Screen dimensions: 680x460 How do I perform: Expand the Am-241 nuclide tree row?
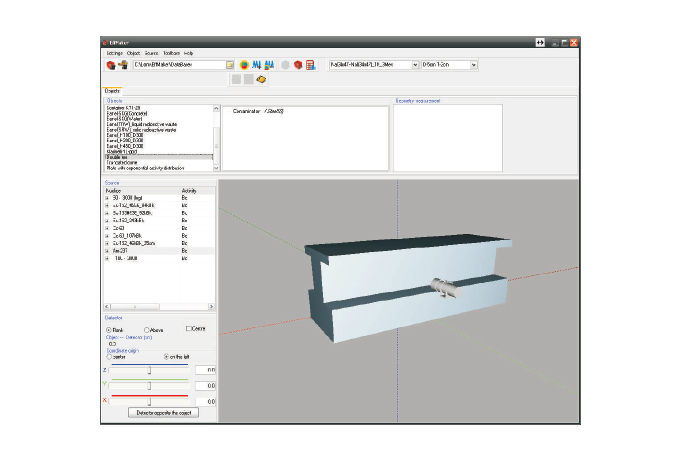107,251
